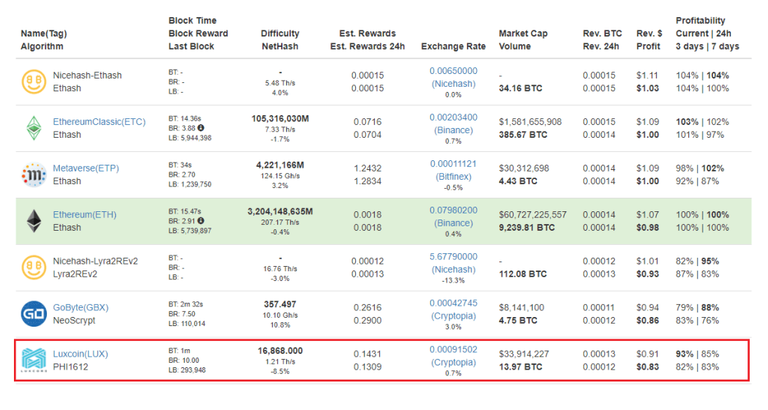Click the Nicehash-Lyra2REv2 smiley coin icon
768x410 pixels.
pyautogui.click(x=34, y=267)
